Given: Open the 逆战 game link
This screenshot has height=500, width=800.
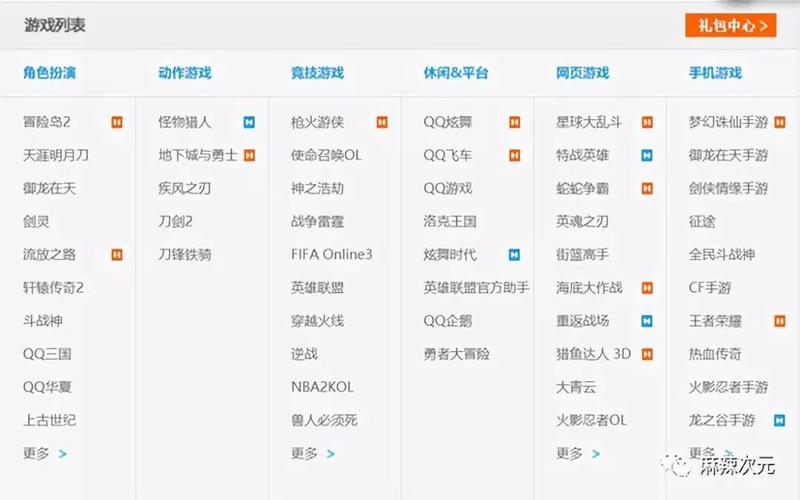Looking at the screenshot, I should pos(304,354).
